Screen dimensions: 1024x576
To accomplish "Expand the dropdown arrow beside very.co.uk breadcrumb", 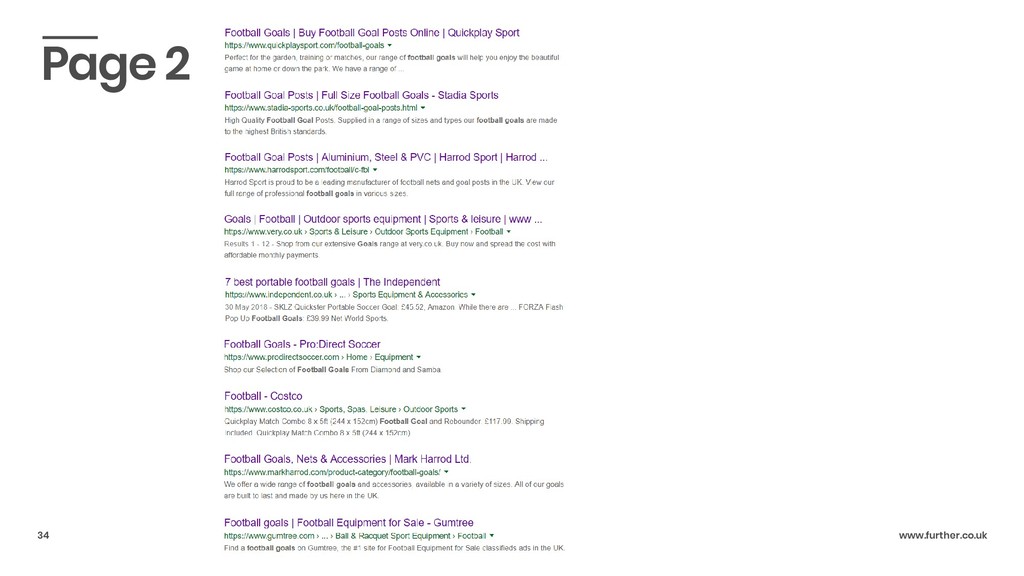I will point(509,232).
